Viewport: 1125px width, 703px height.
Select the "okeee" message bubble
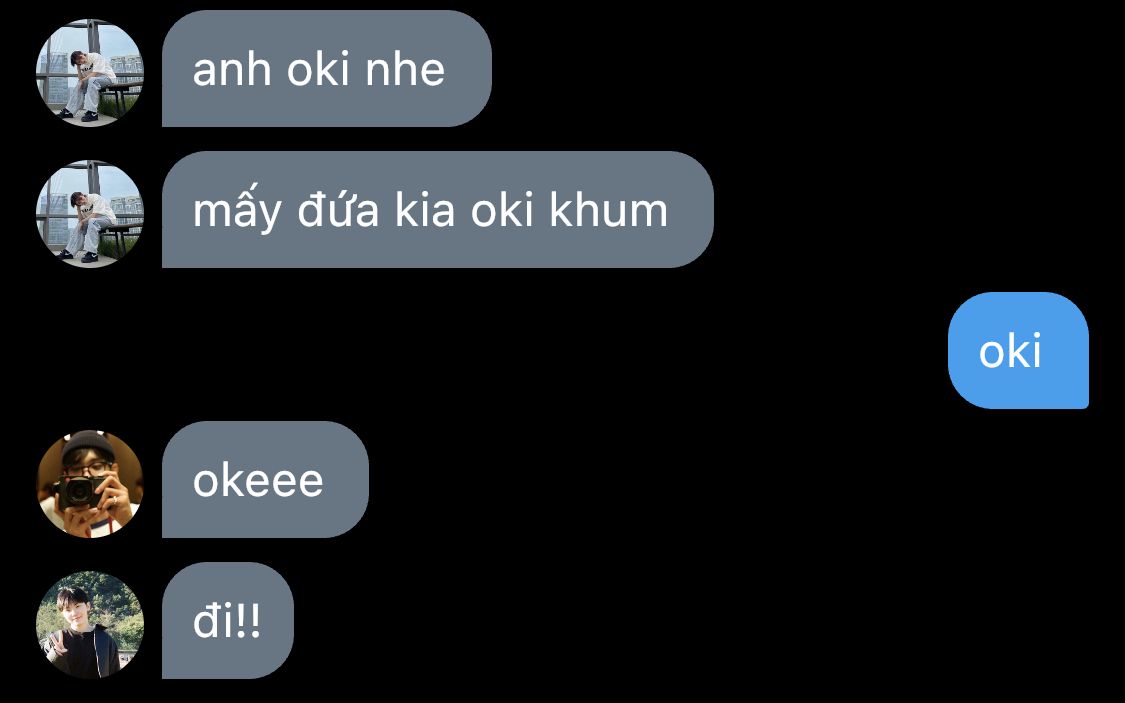pos(265,479)
